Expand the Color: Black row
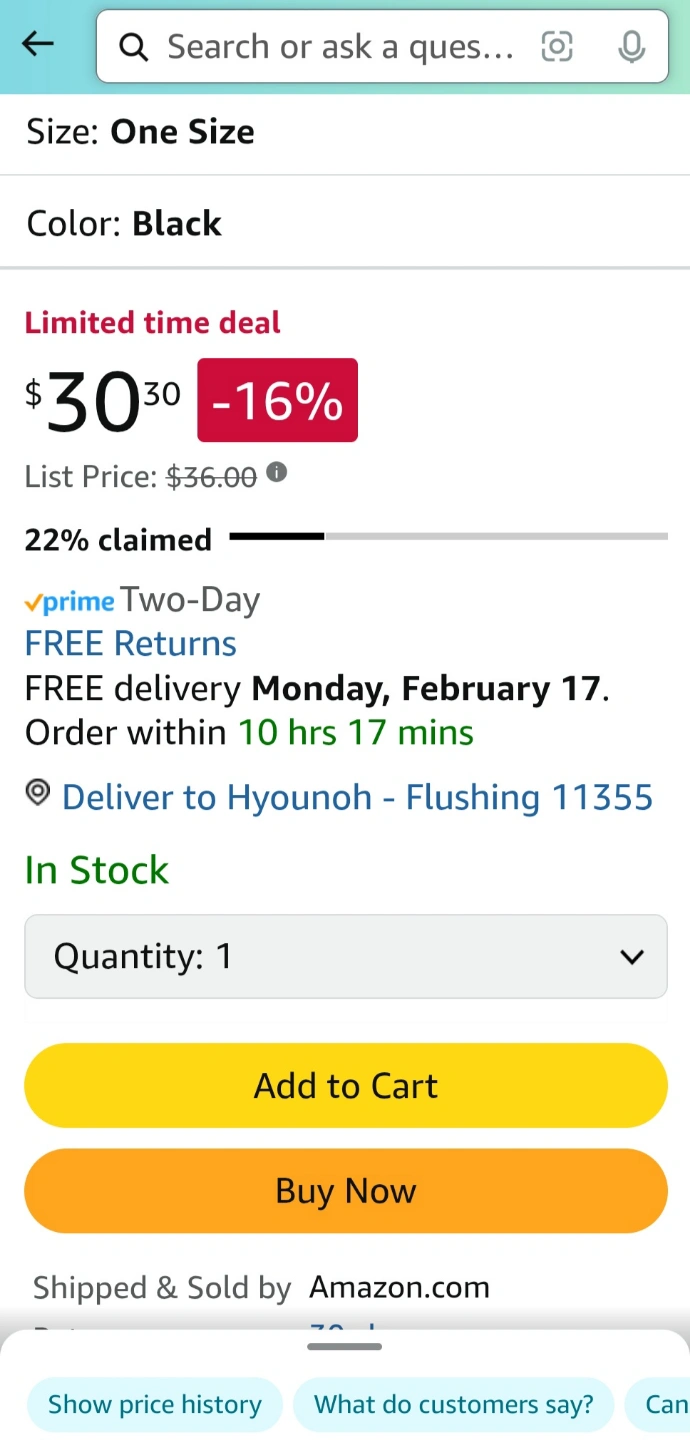 click(x=345, y=223)
